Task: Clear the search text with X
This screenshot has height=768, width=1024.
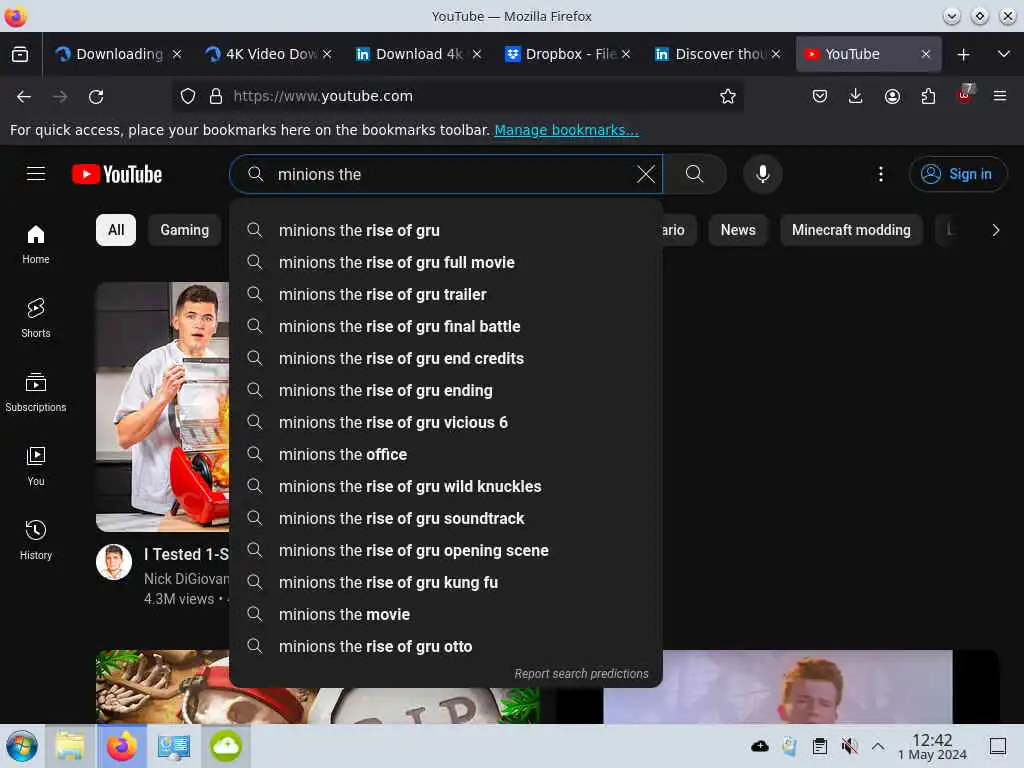Action: tap(645, 174)
